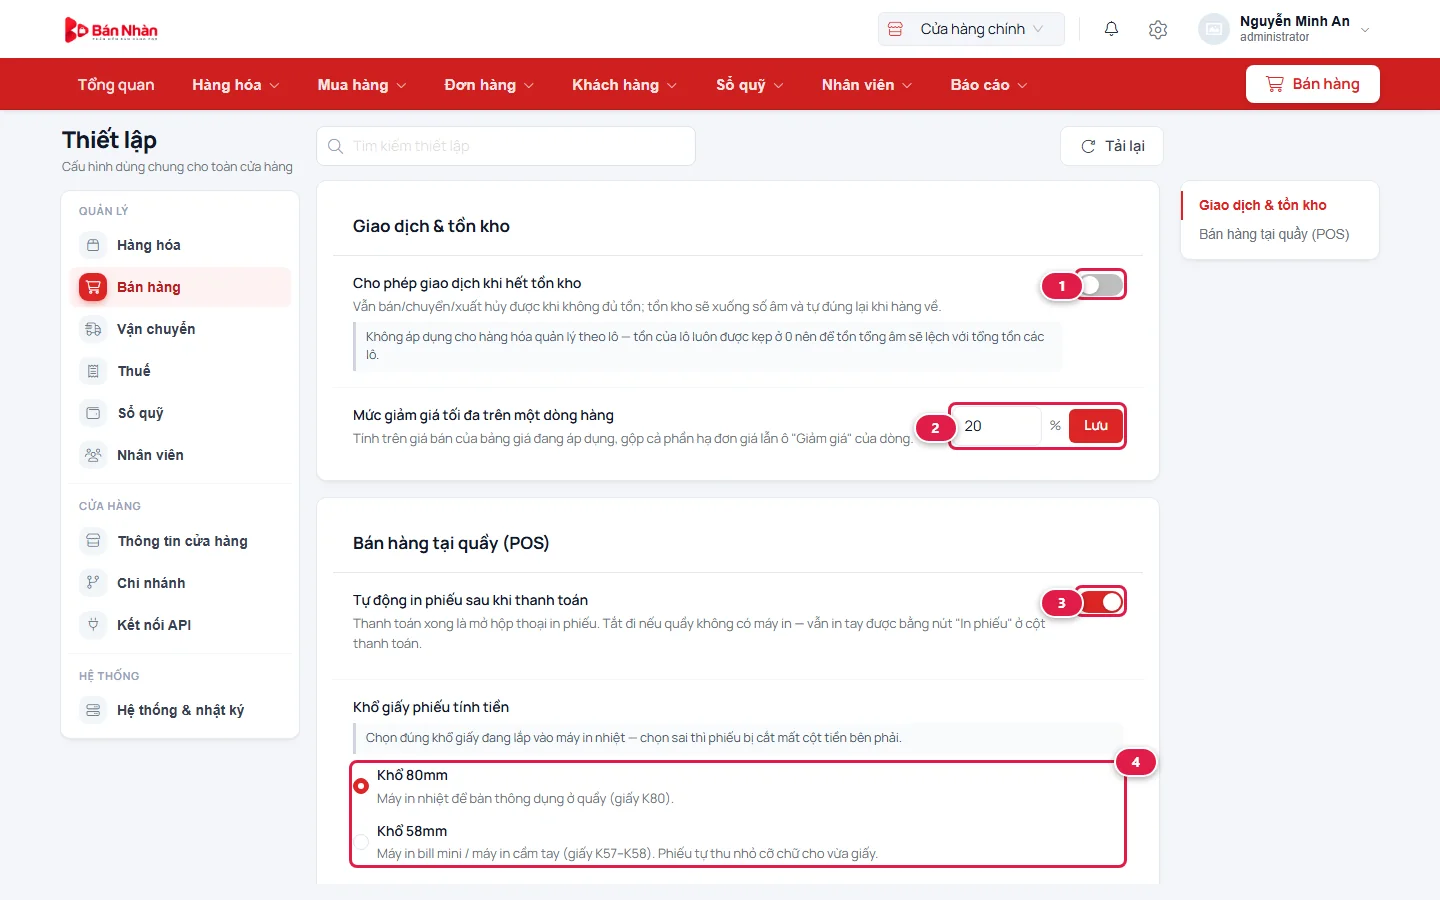Turn off auto print receipt toggle
Image resolution: width=1440 pixels, height=900 pixels.
point(1101,602)
